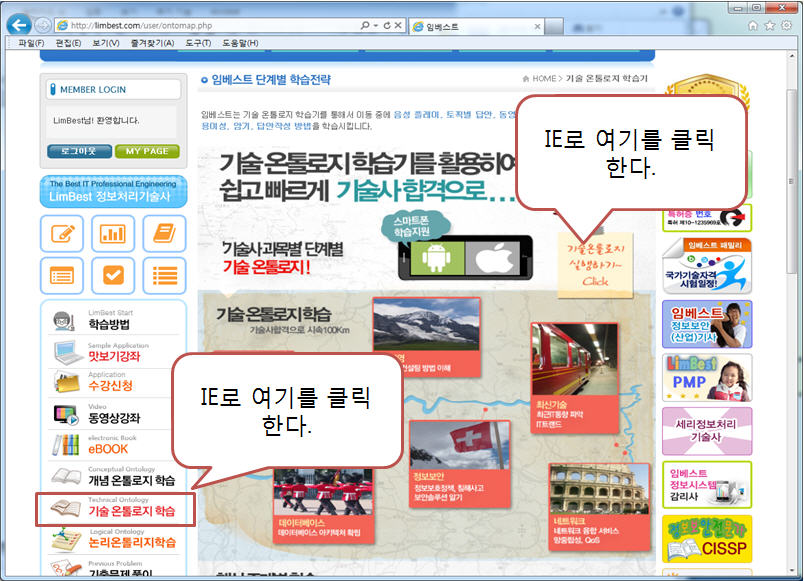Click the MY PAGE button
The image size is (804, 581).
[147, 151]
